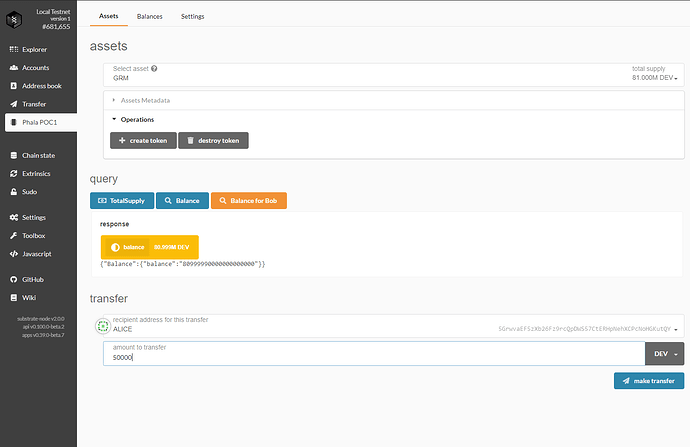This screenshot has height=447, width=690.
Task: Focus the amount to transfer field
Action: pos(374,353)
